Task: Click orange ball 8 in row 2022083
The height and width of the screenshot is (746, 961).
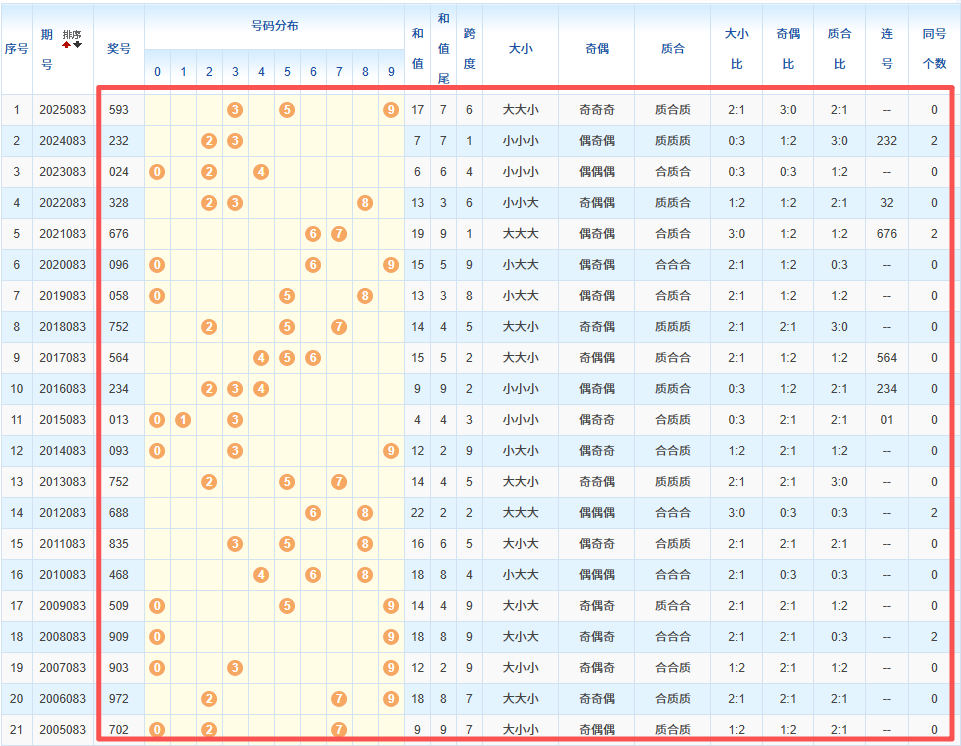Action: pos(365,202)
